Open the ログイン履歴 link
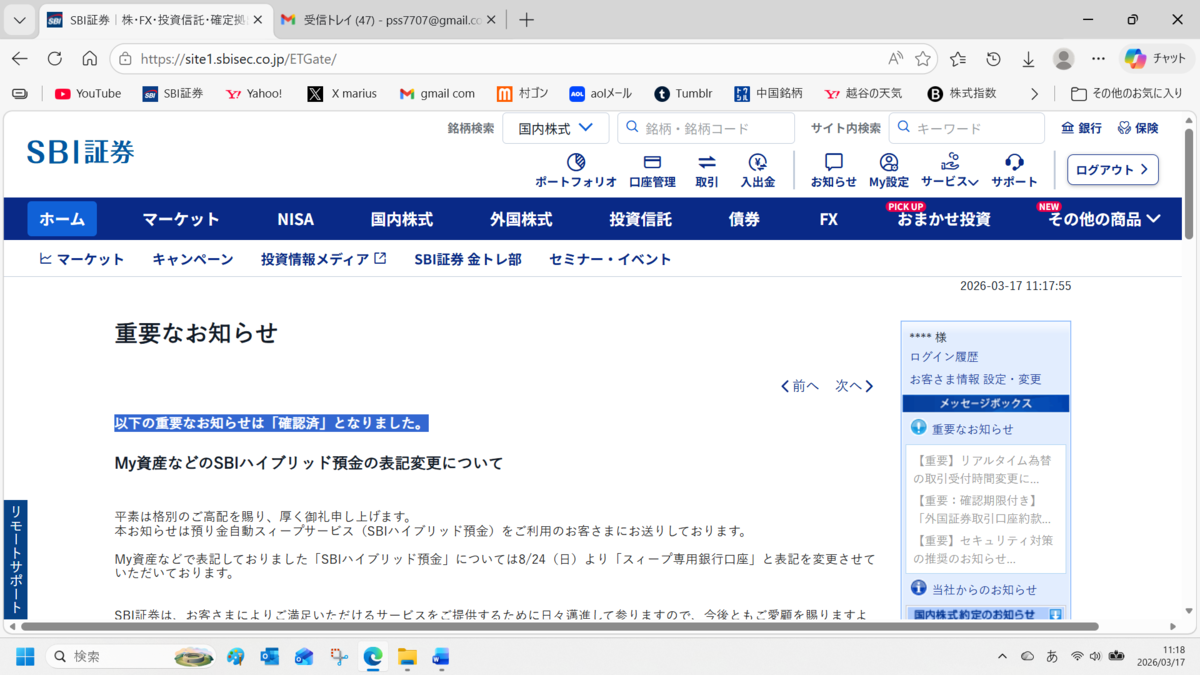This screenshot has height=675, width=1200. 944,357
